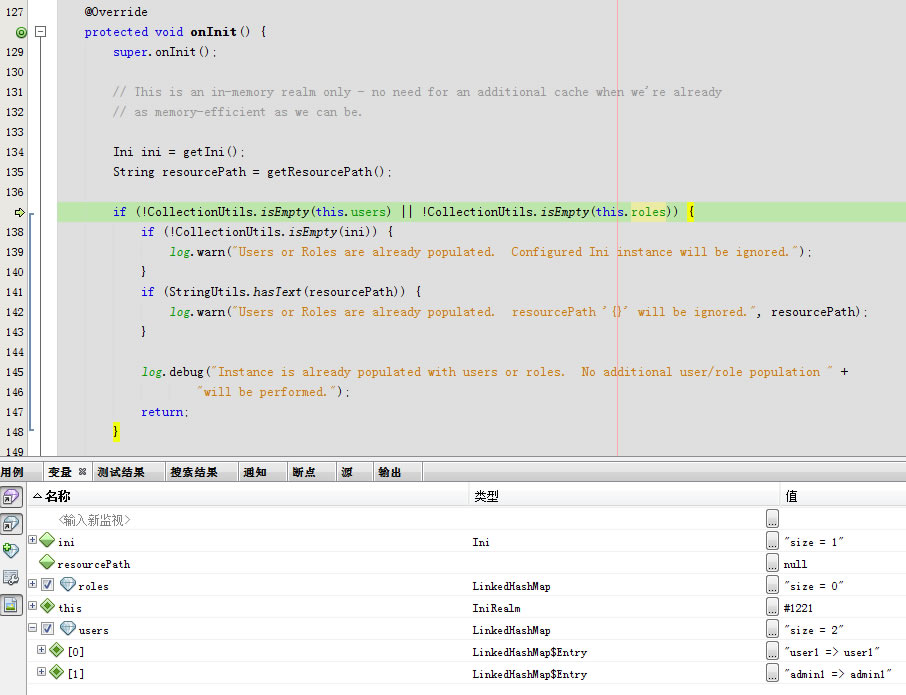Screen dimensions: 906x695
Task: Click the null value of resourcePath
Action: tap(795, 564)
